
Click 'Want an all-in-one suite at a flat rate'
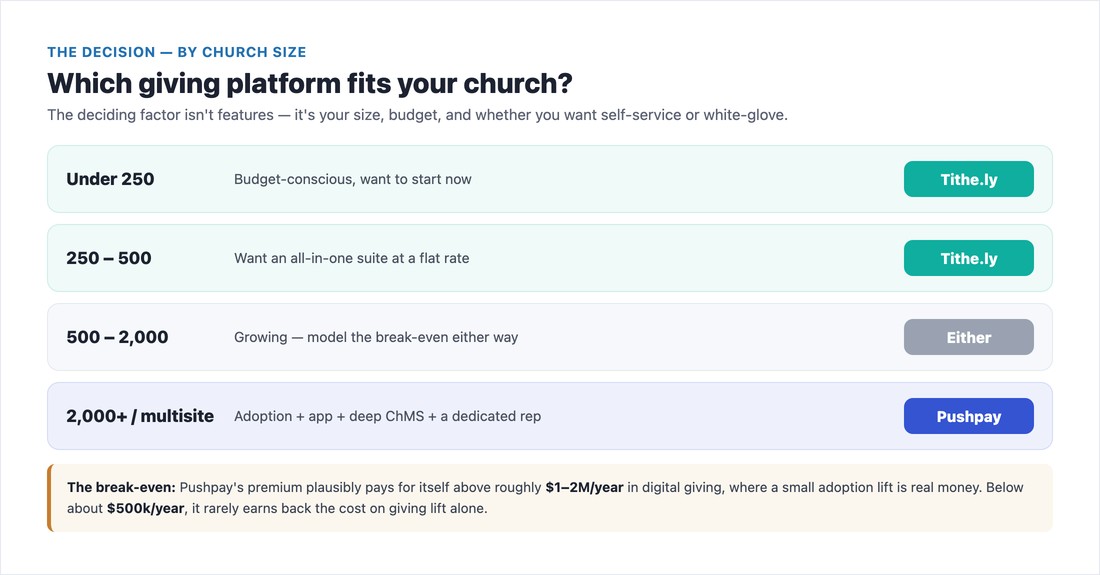pyautogui.click(x=351, y=258)
